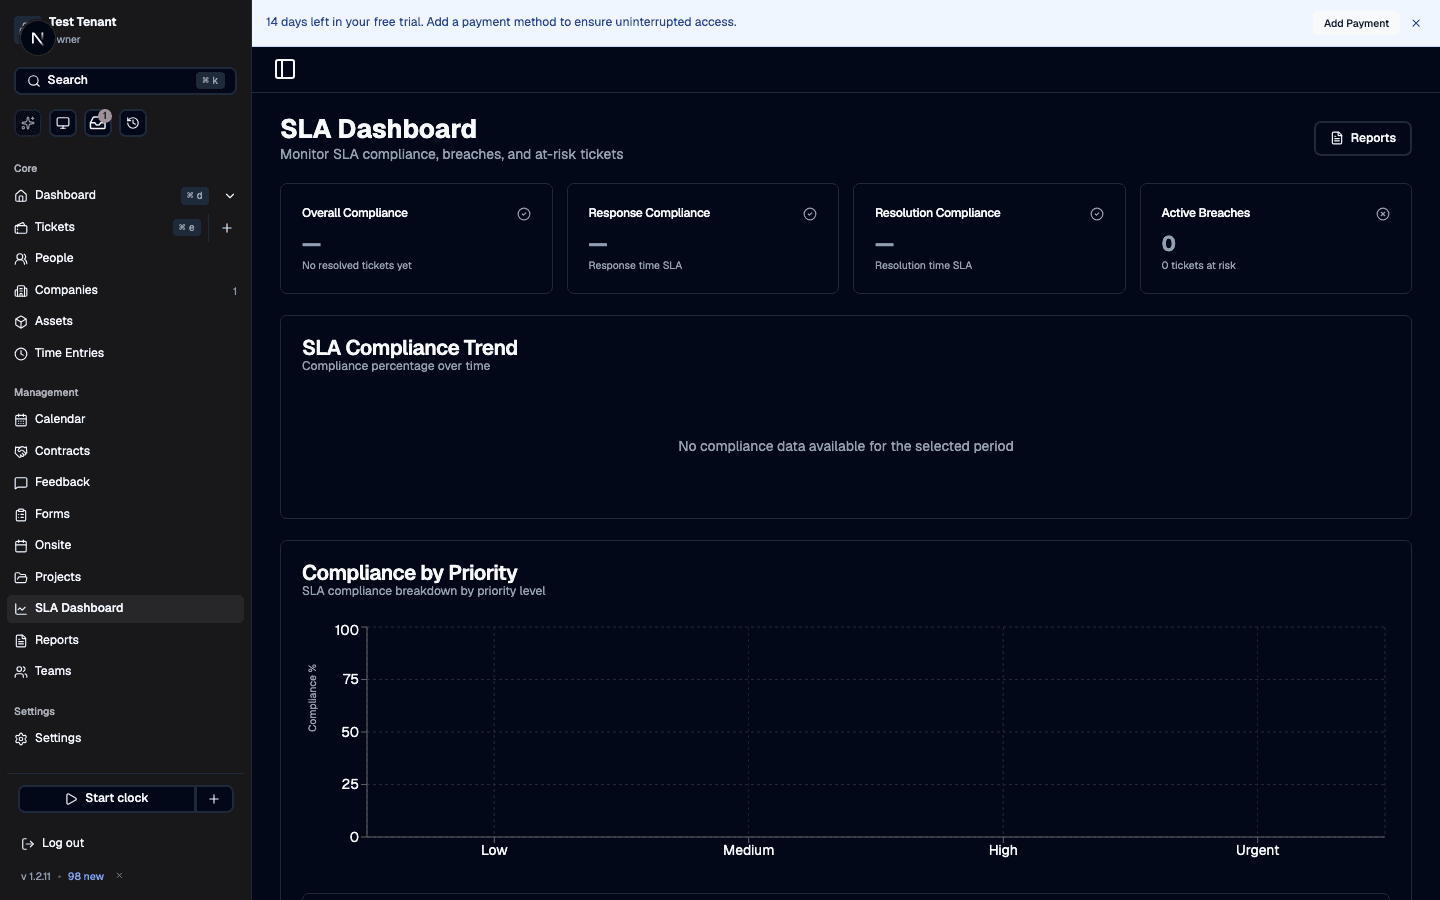Select SLA Dashboard in the Management menu
This screenshot has height=900, width=1440.
click(79, 608)
